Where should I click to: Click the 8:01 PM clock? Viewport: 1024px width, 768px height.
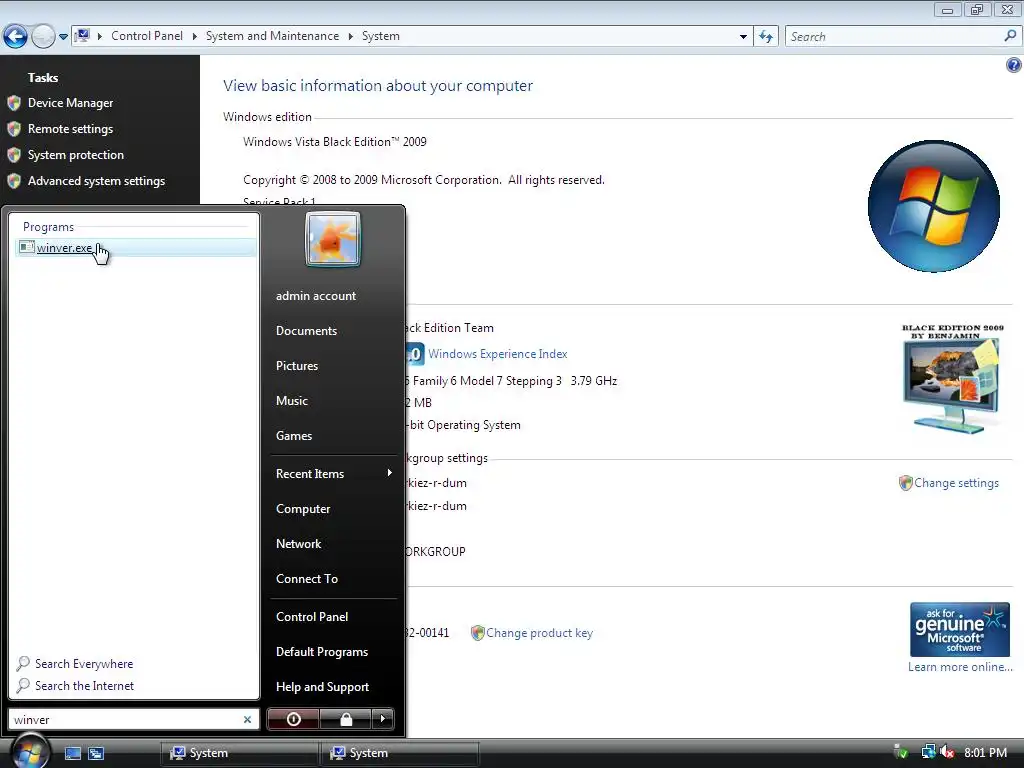[x=985, y=752]
